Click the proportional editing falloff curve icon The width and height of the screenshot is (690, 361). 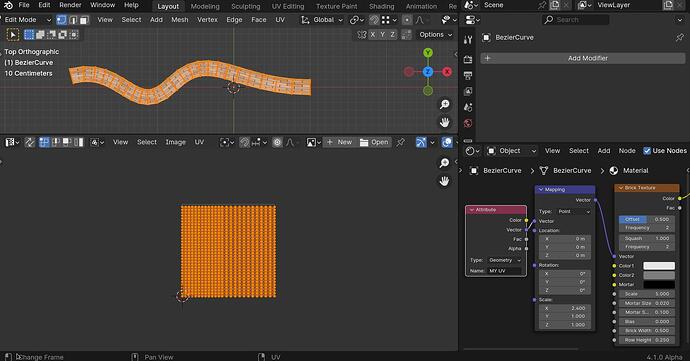(420, 20)
